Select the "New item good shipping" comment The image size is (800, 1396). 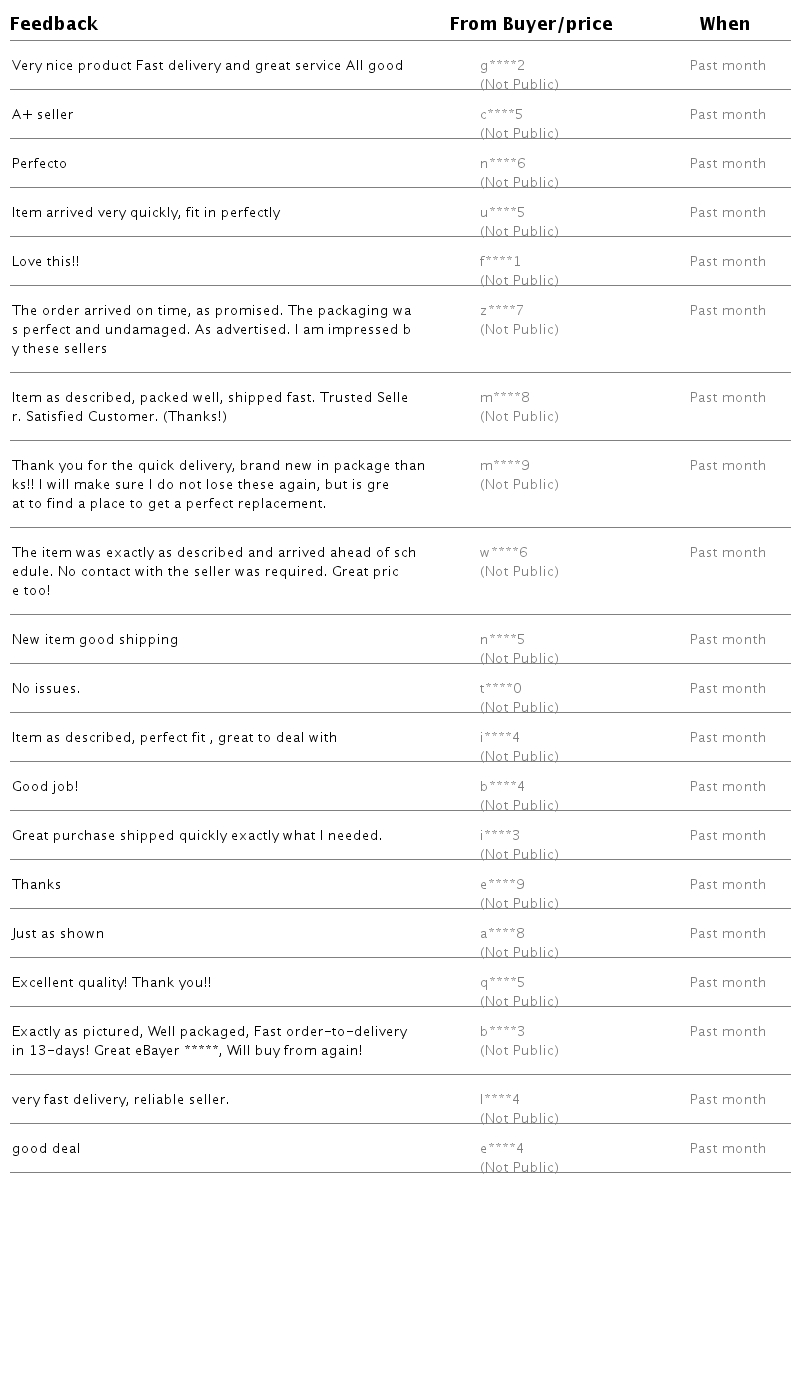[x=95, y=640]
